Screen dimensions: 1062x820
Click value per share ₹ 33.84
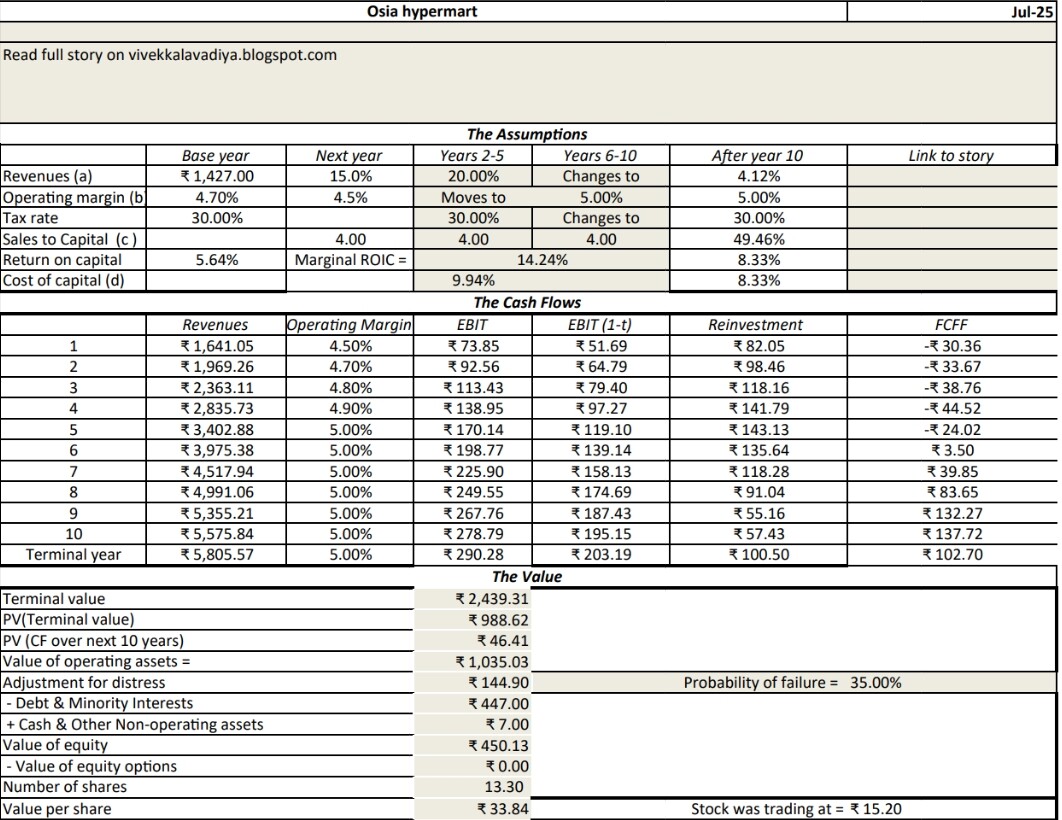[x=503, y=809]
